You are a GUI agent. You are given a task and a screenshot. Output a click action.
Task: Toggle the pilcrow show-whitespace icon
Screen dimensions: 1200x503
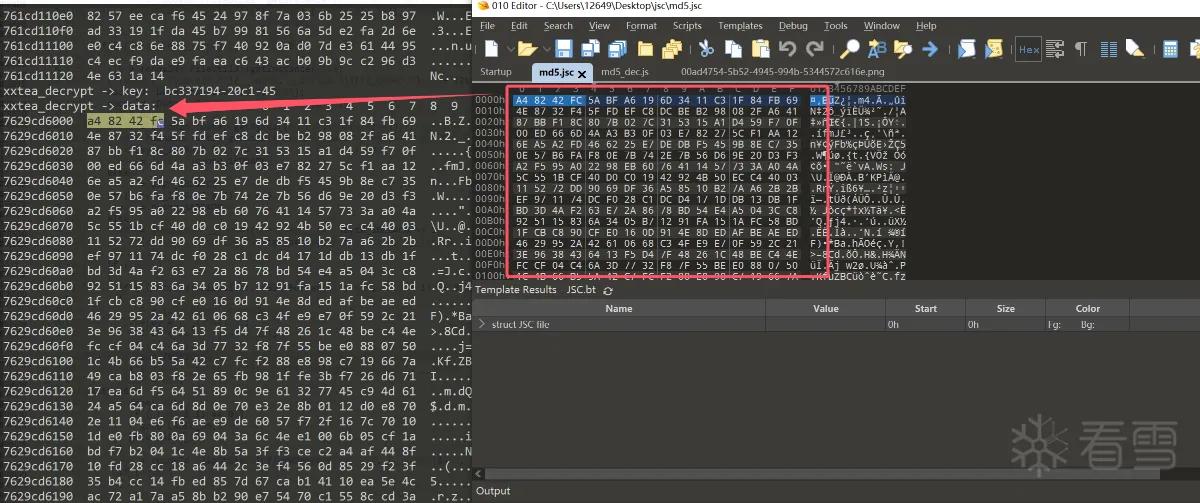coord(1080,48)
